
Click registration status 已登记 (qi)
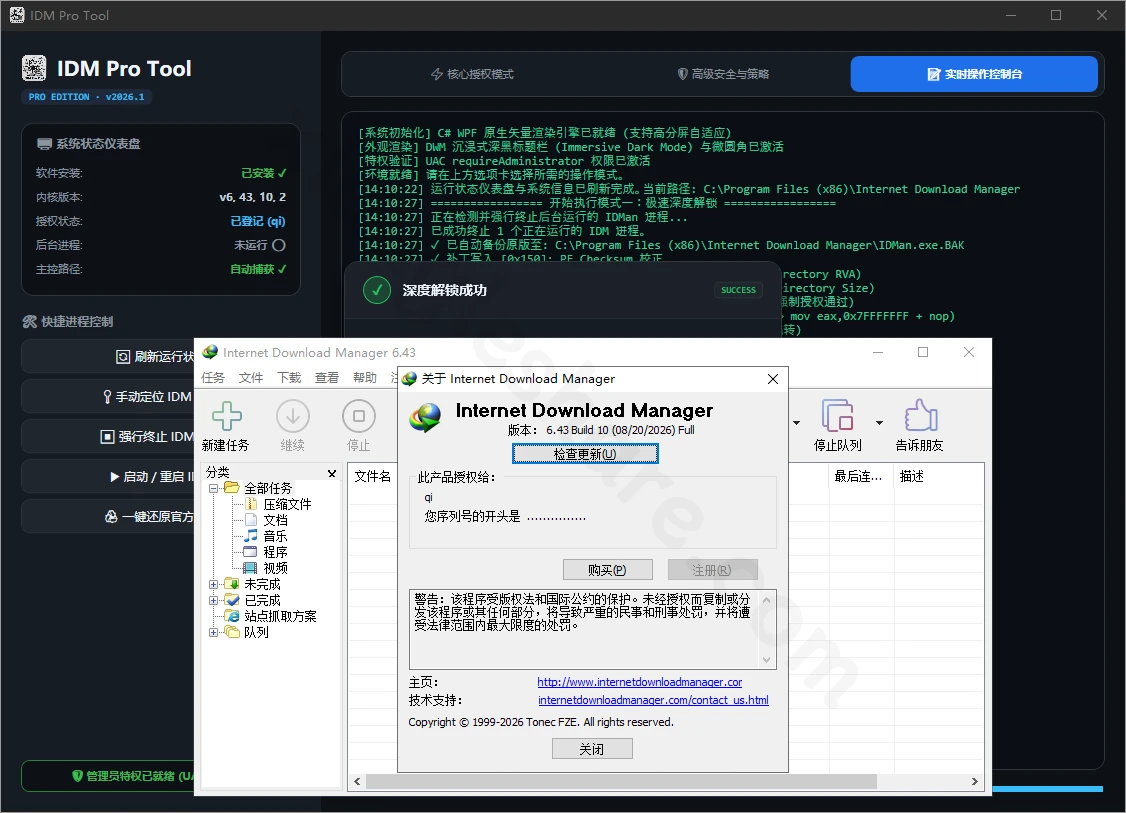click(257, 221)
